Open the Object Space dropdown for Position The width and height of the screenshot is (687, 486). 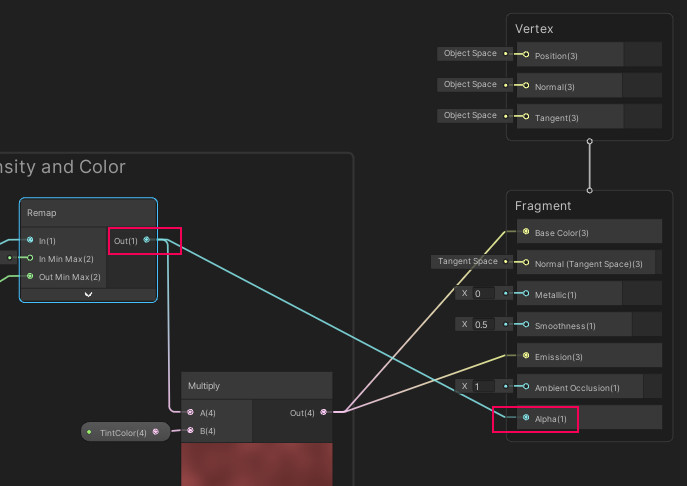(x=470, y=54)
